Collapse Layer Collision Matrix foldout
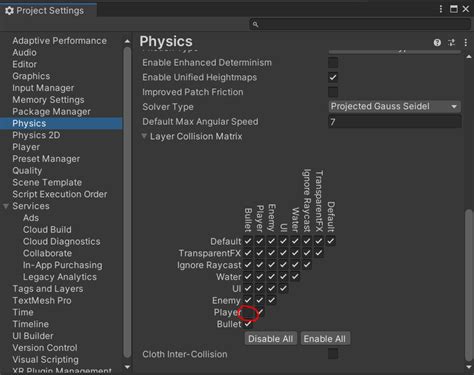The width and height of the screenshot is (474, 375). [x=144, y=136]
